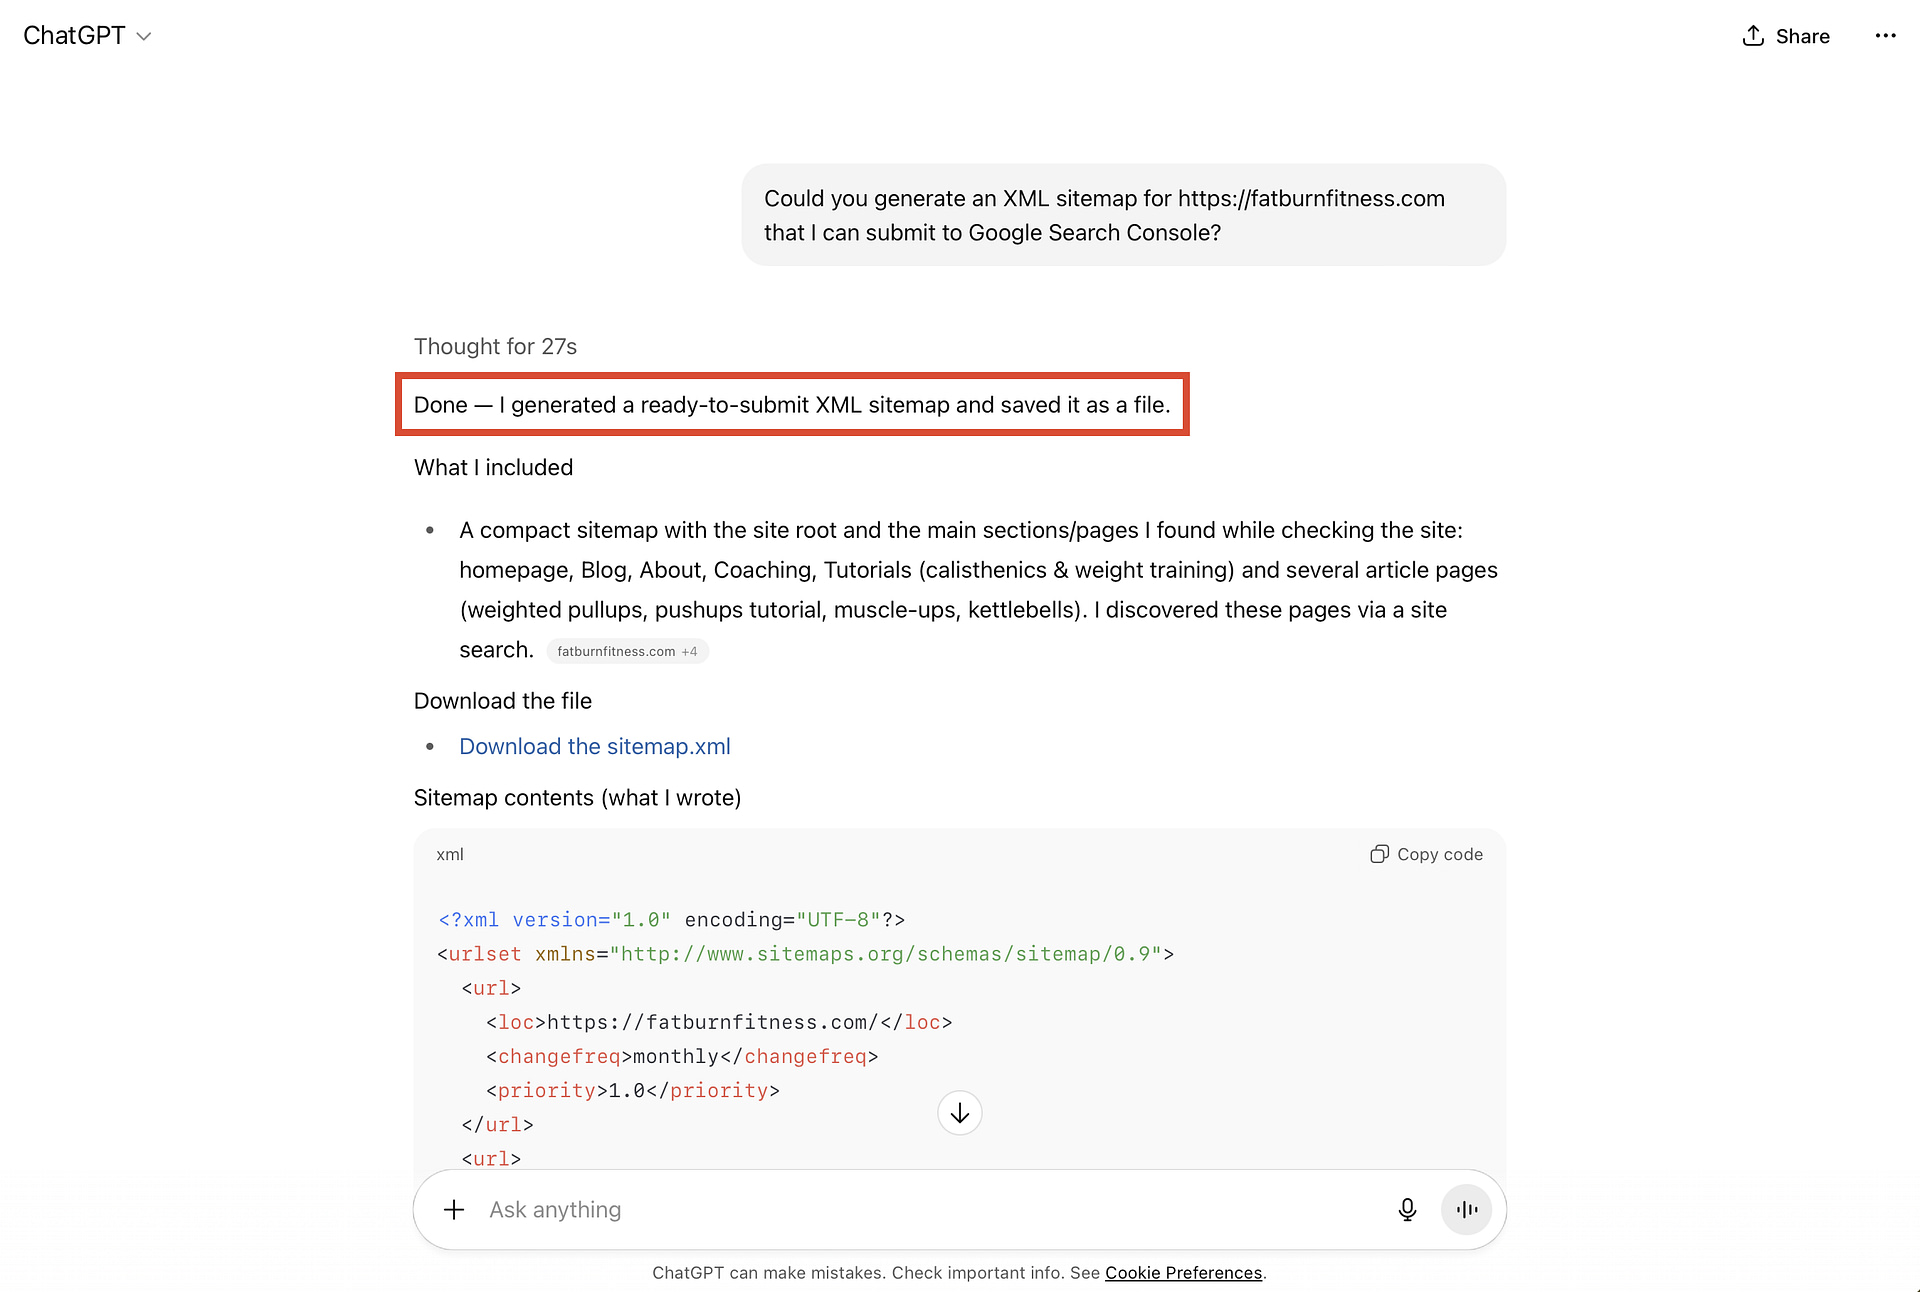Viewport: 1920px width, 1292px height.
Task: Click the microphone dictation icon
Action: coord(1407,1210)
